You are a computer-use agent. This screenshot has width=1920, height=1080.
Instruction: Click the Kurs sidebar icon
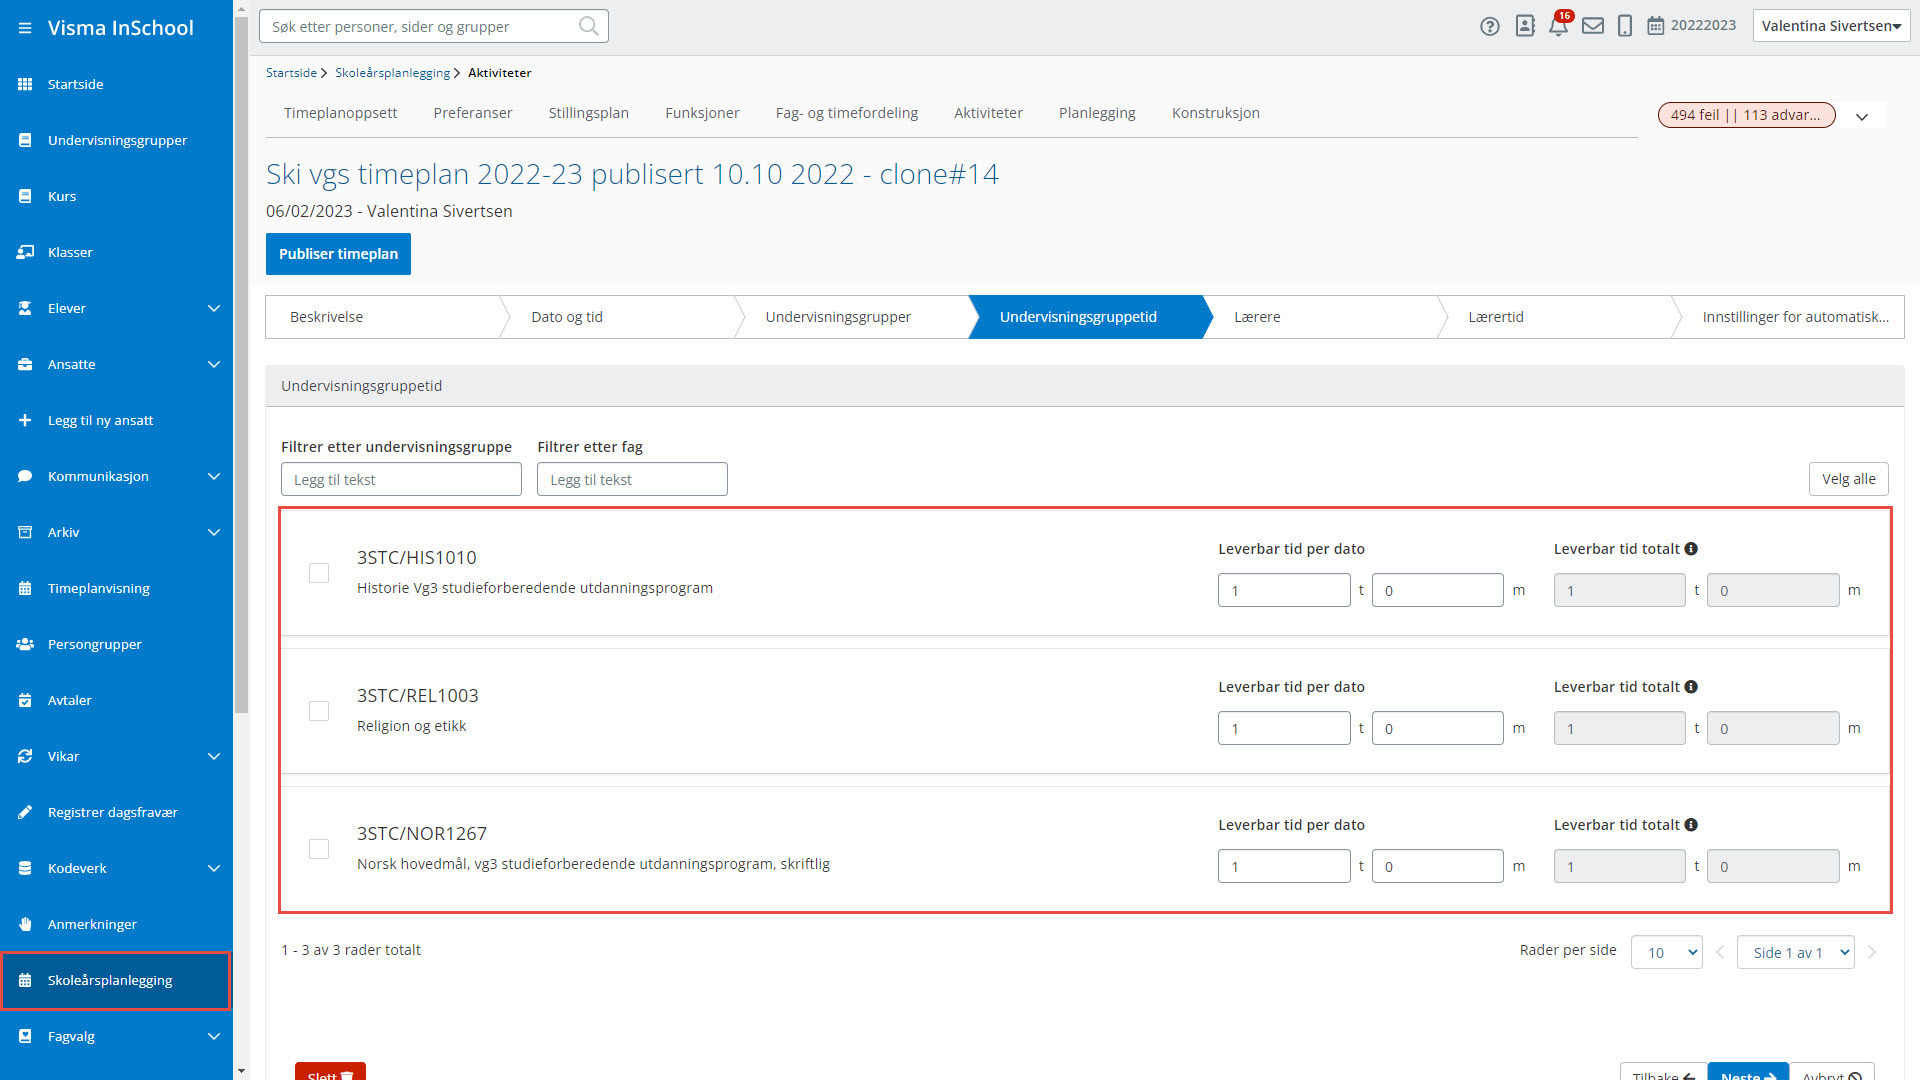click(x=25, y=196)
